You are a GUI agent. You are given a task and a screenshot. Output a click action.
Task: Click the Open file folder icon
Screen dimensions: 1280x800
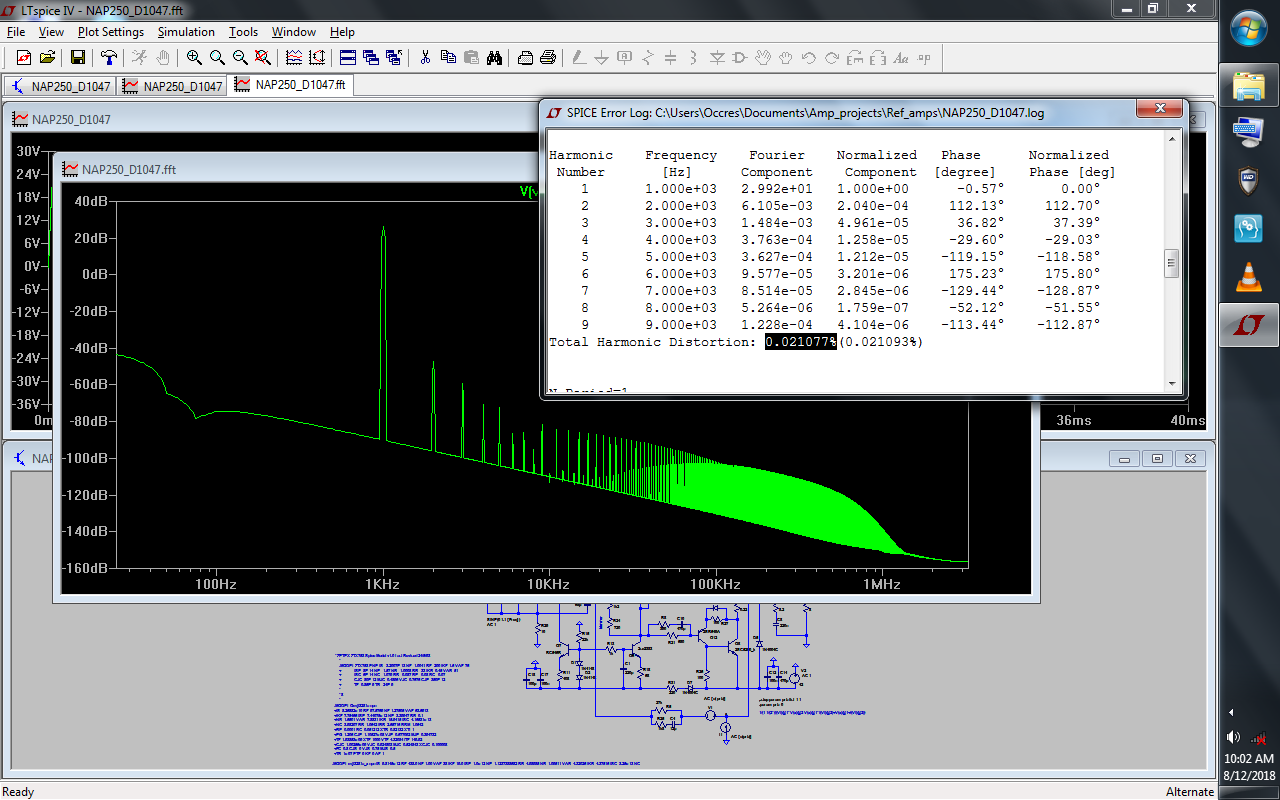coord(47,57)
